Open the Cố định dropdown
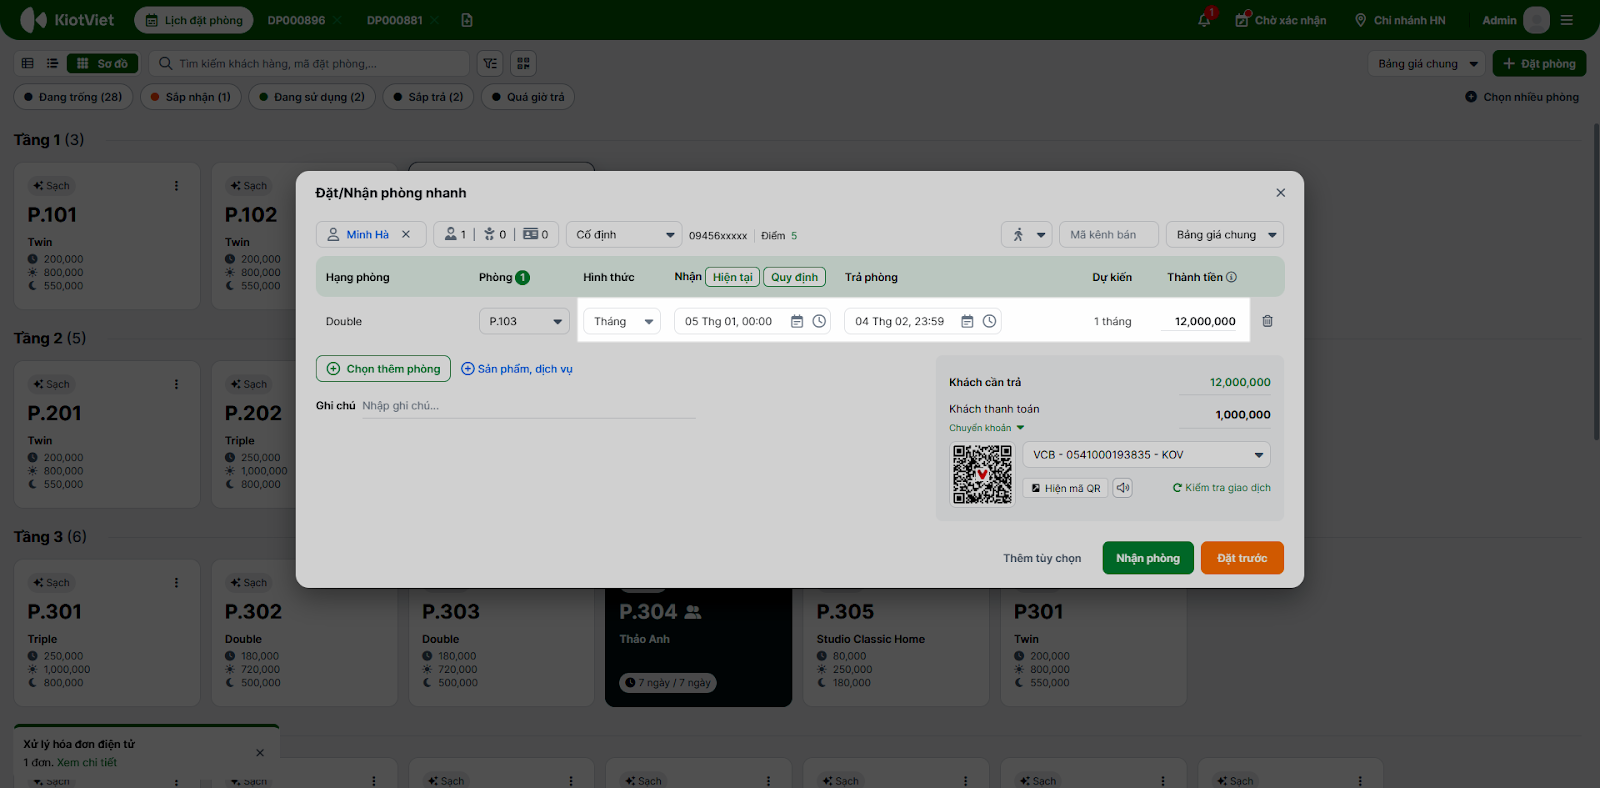Screen dimensions: 1600x788 (x=624, y=235)
